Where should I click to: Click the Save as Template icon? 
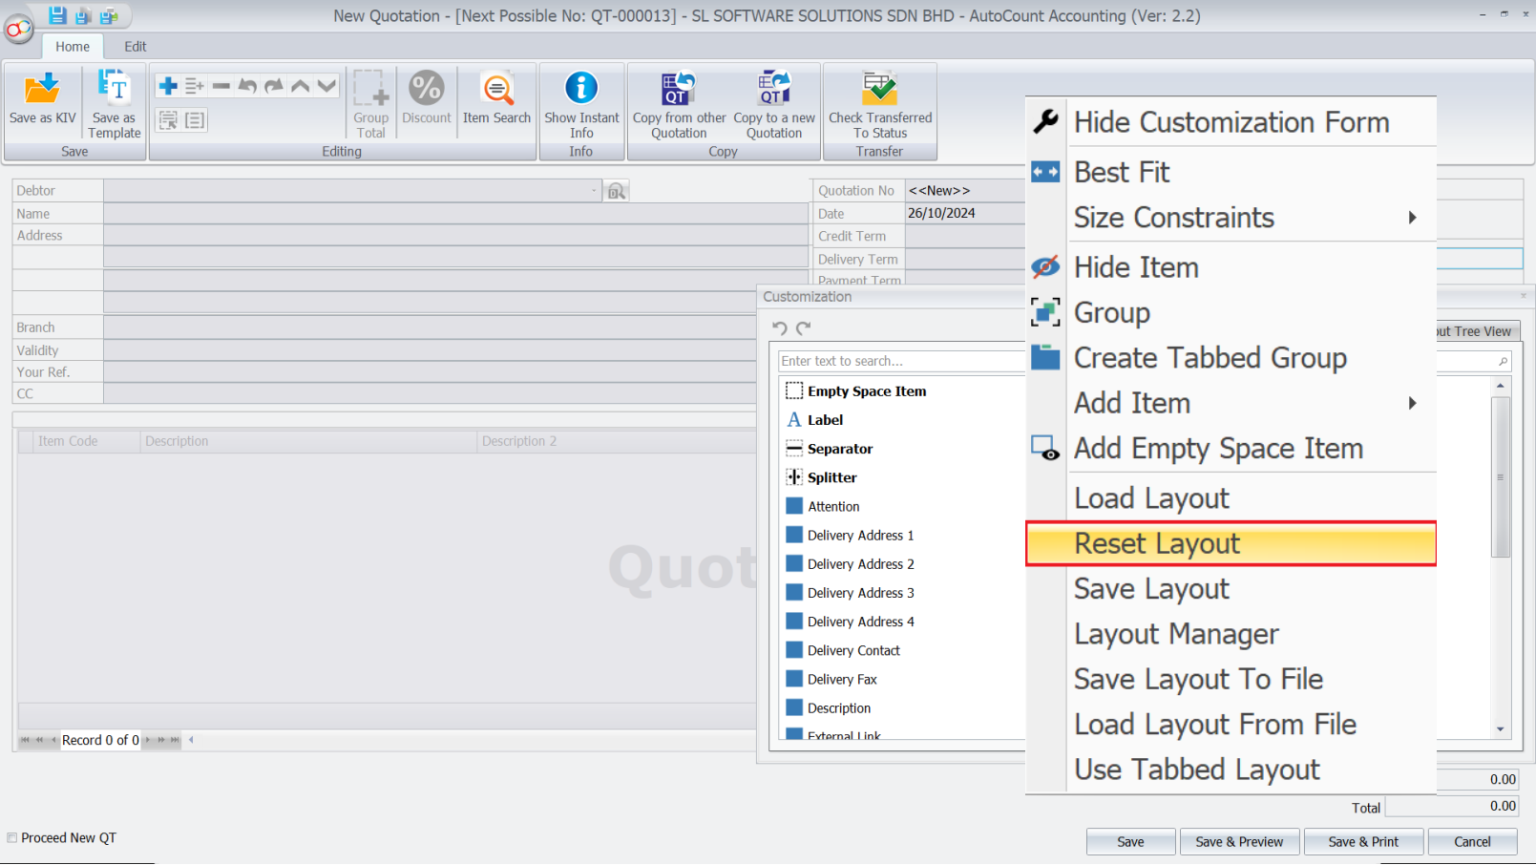pos(114,87)
